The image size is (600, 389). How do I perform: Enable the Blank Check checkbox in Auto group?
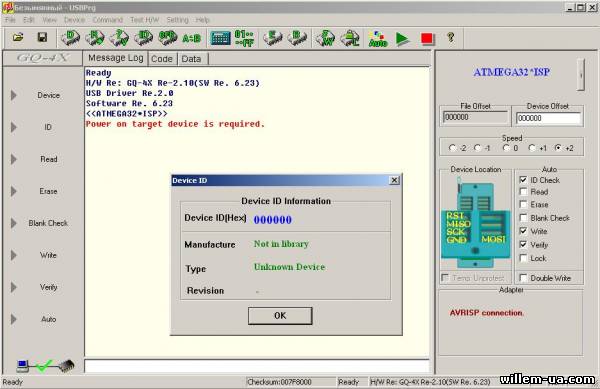coord(523,218)
